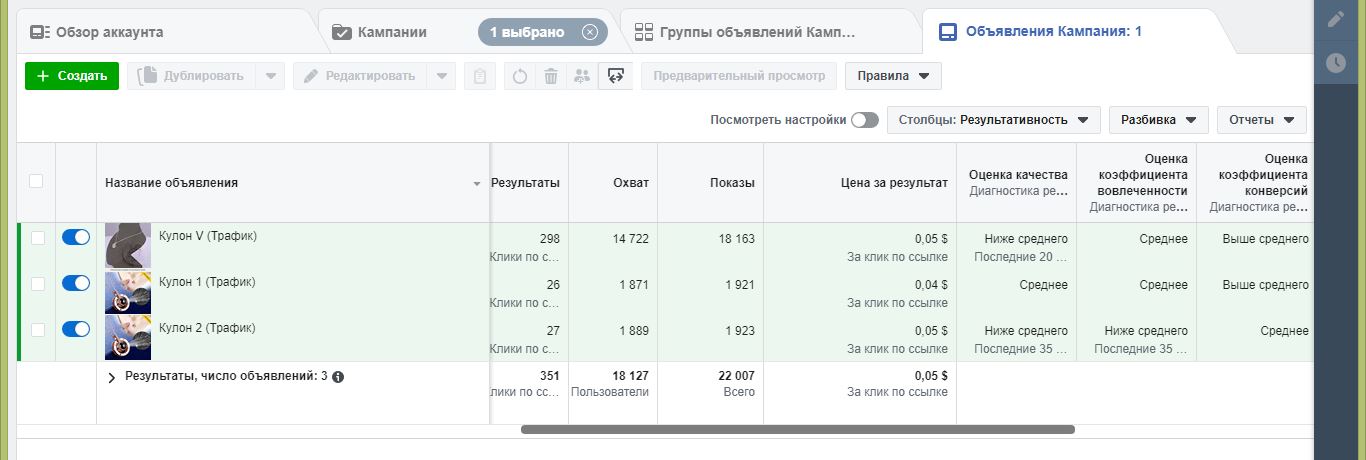Clear the '1 выбрано' selection with X
The height and width of the screenshot is (460, 1366).
pos(590,32)
